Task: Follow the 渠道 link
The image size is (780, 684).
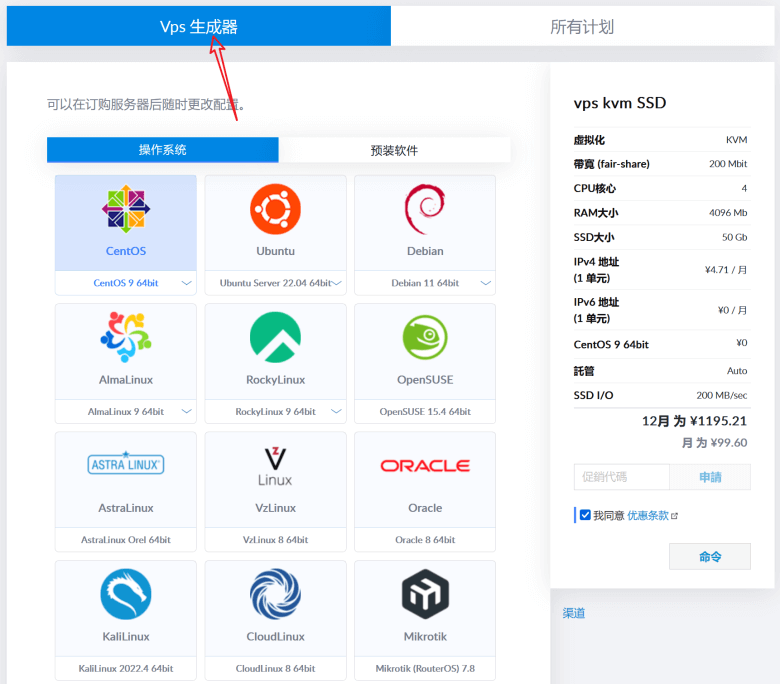Action: point(574,613)
